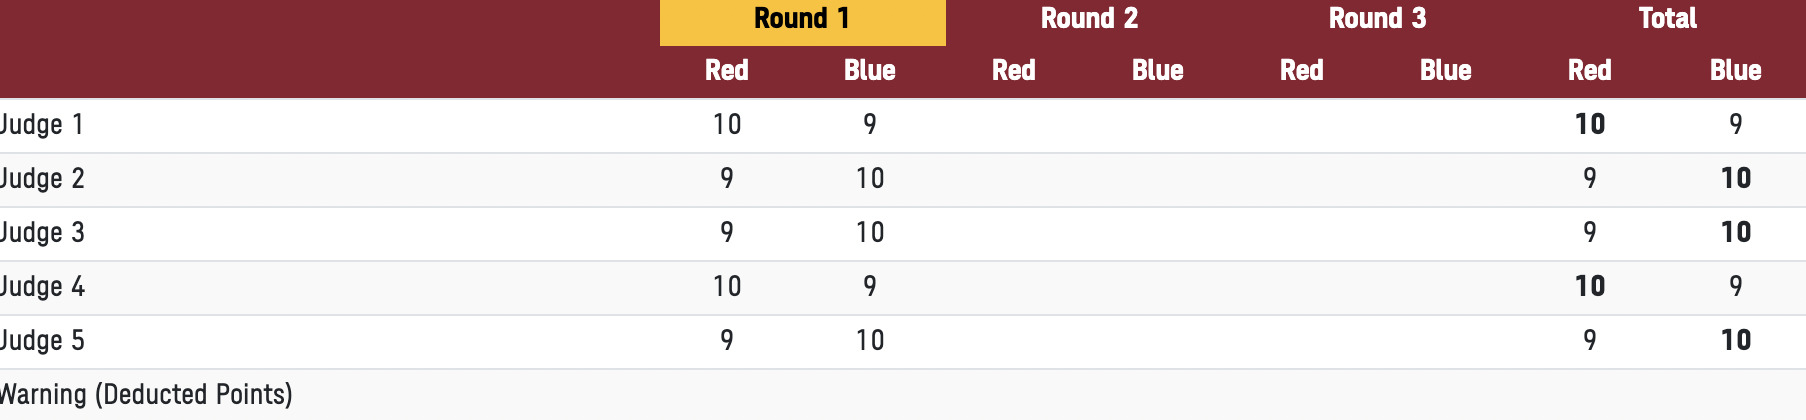
Task: Select the Judge 5 row label
Action: [x=42, y=341]
